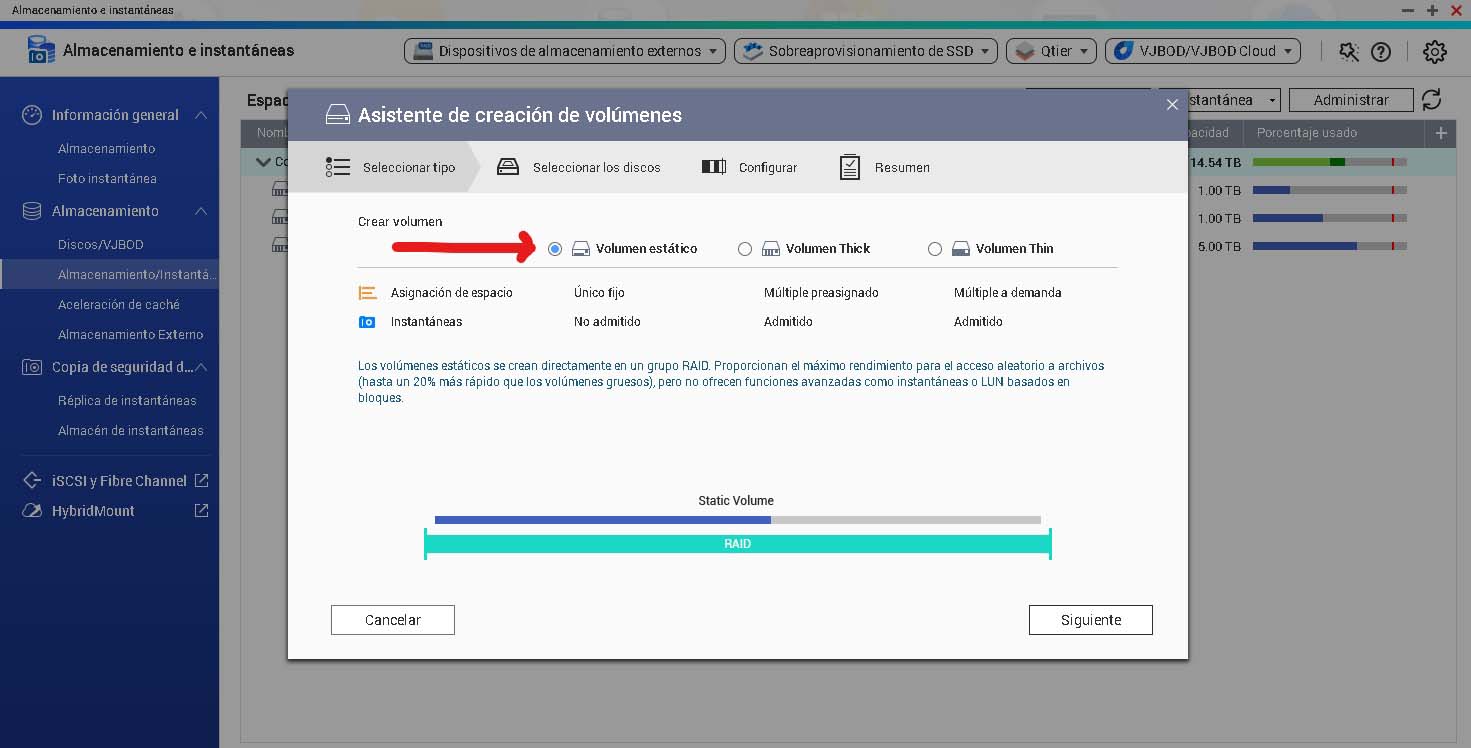Click the global settings gear icon

tap(1435, 52)
